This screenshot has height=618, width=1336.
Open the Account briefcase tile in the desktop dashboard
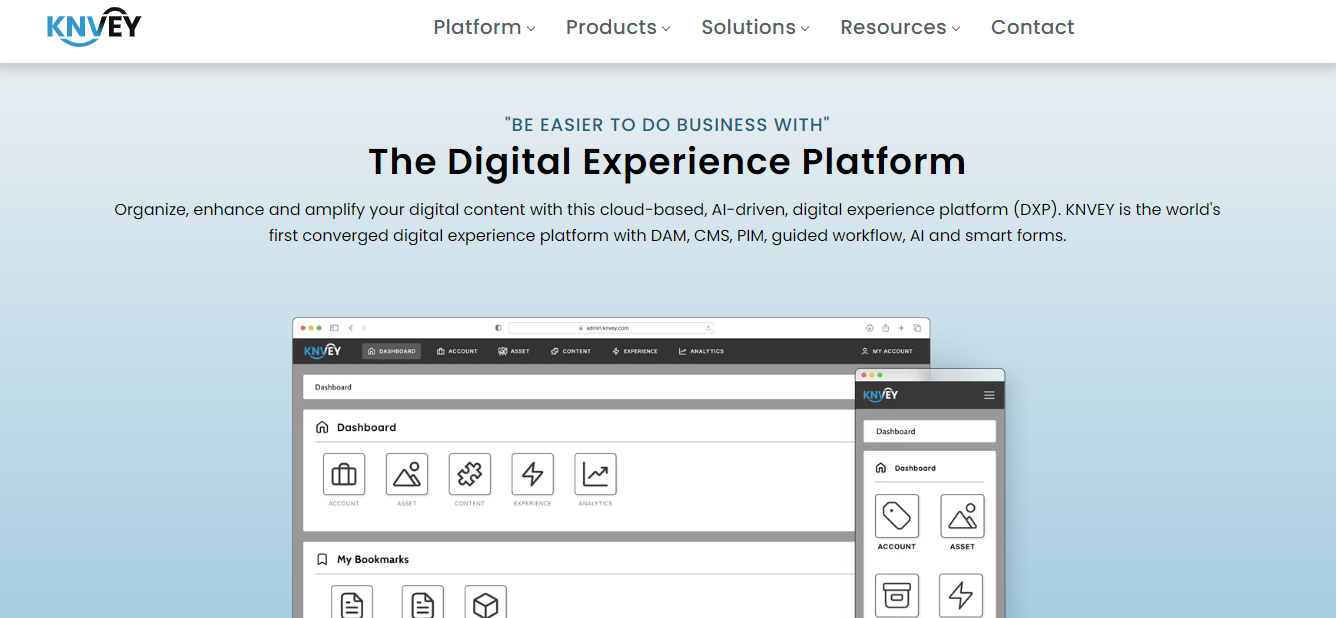(344, 474)
